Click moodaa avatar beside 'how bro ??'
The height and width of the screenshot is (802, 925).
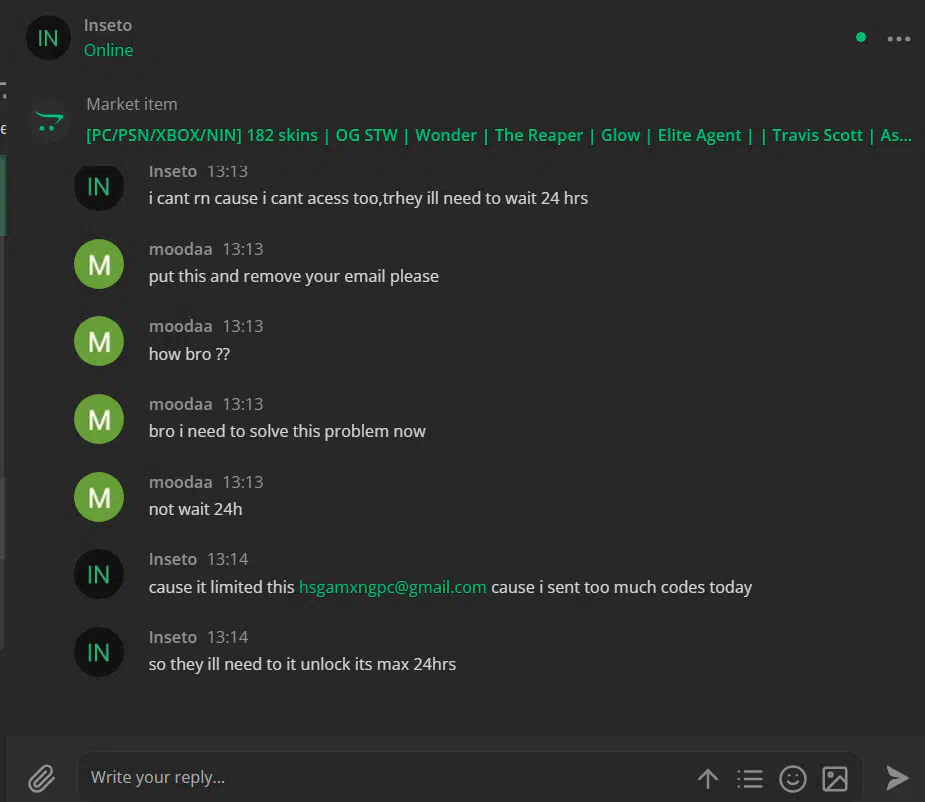99,341
